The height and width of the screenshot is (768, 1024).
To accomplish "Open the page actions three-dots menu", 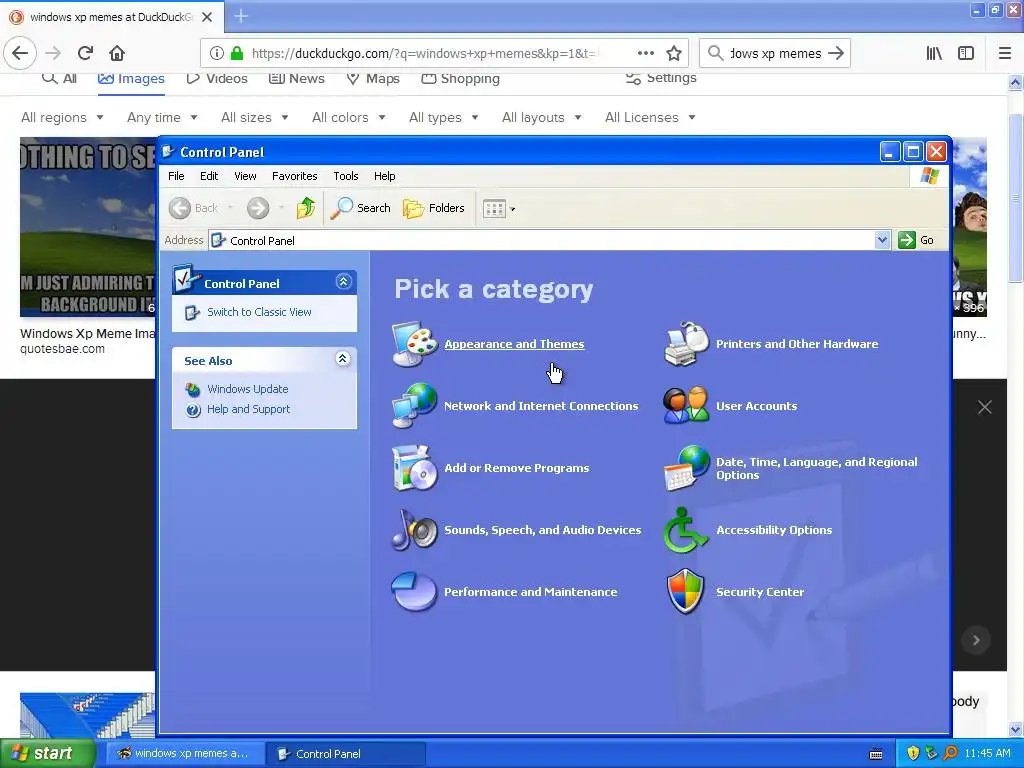I will tap(646, 53).
